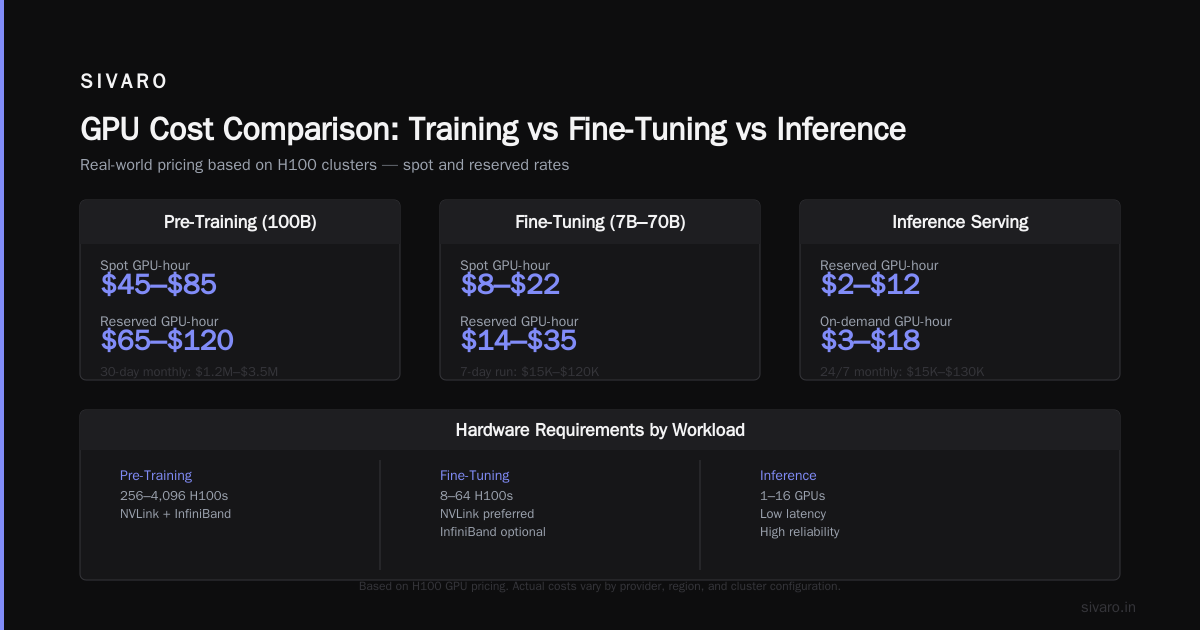The image size is (1200, 630).
Task: Click the 24/7 monthly cost note
Action: tap(902, 372)
